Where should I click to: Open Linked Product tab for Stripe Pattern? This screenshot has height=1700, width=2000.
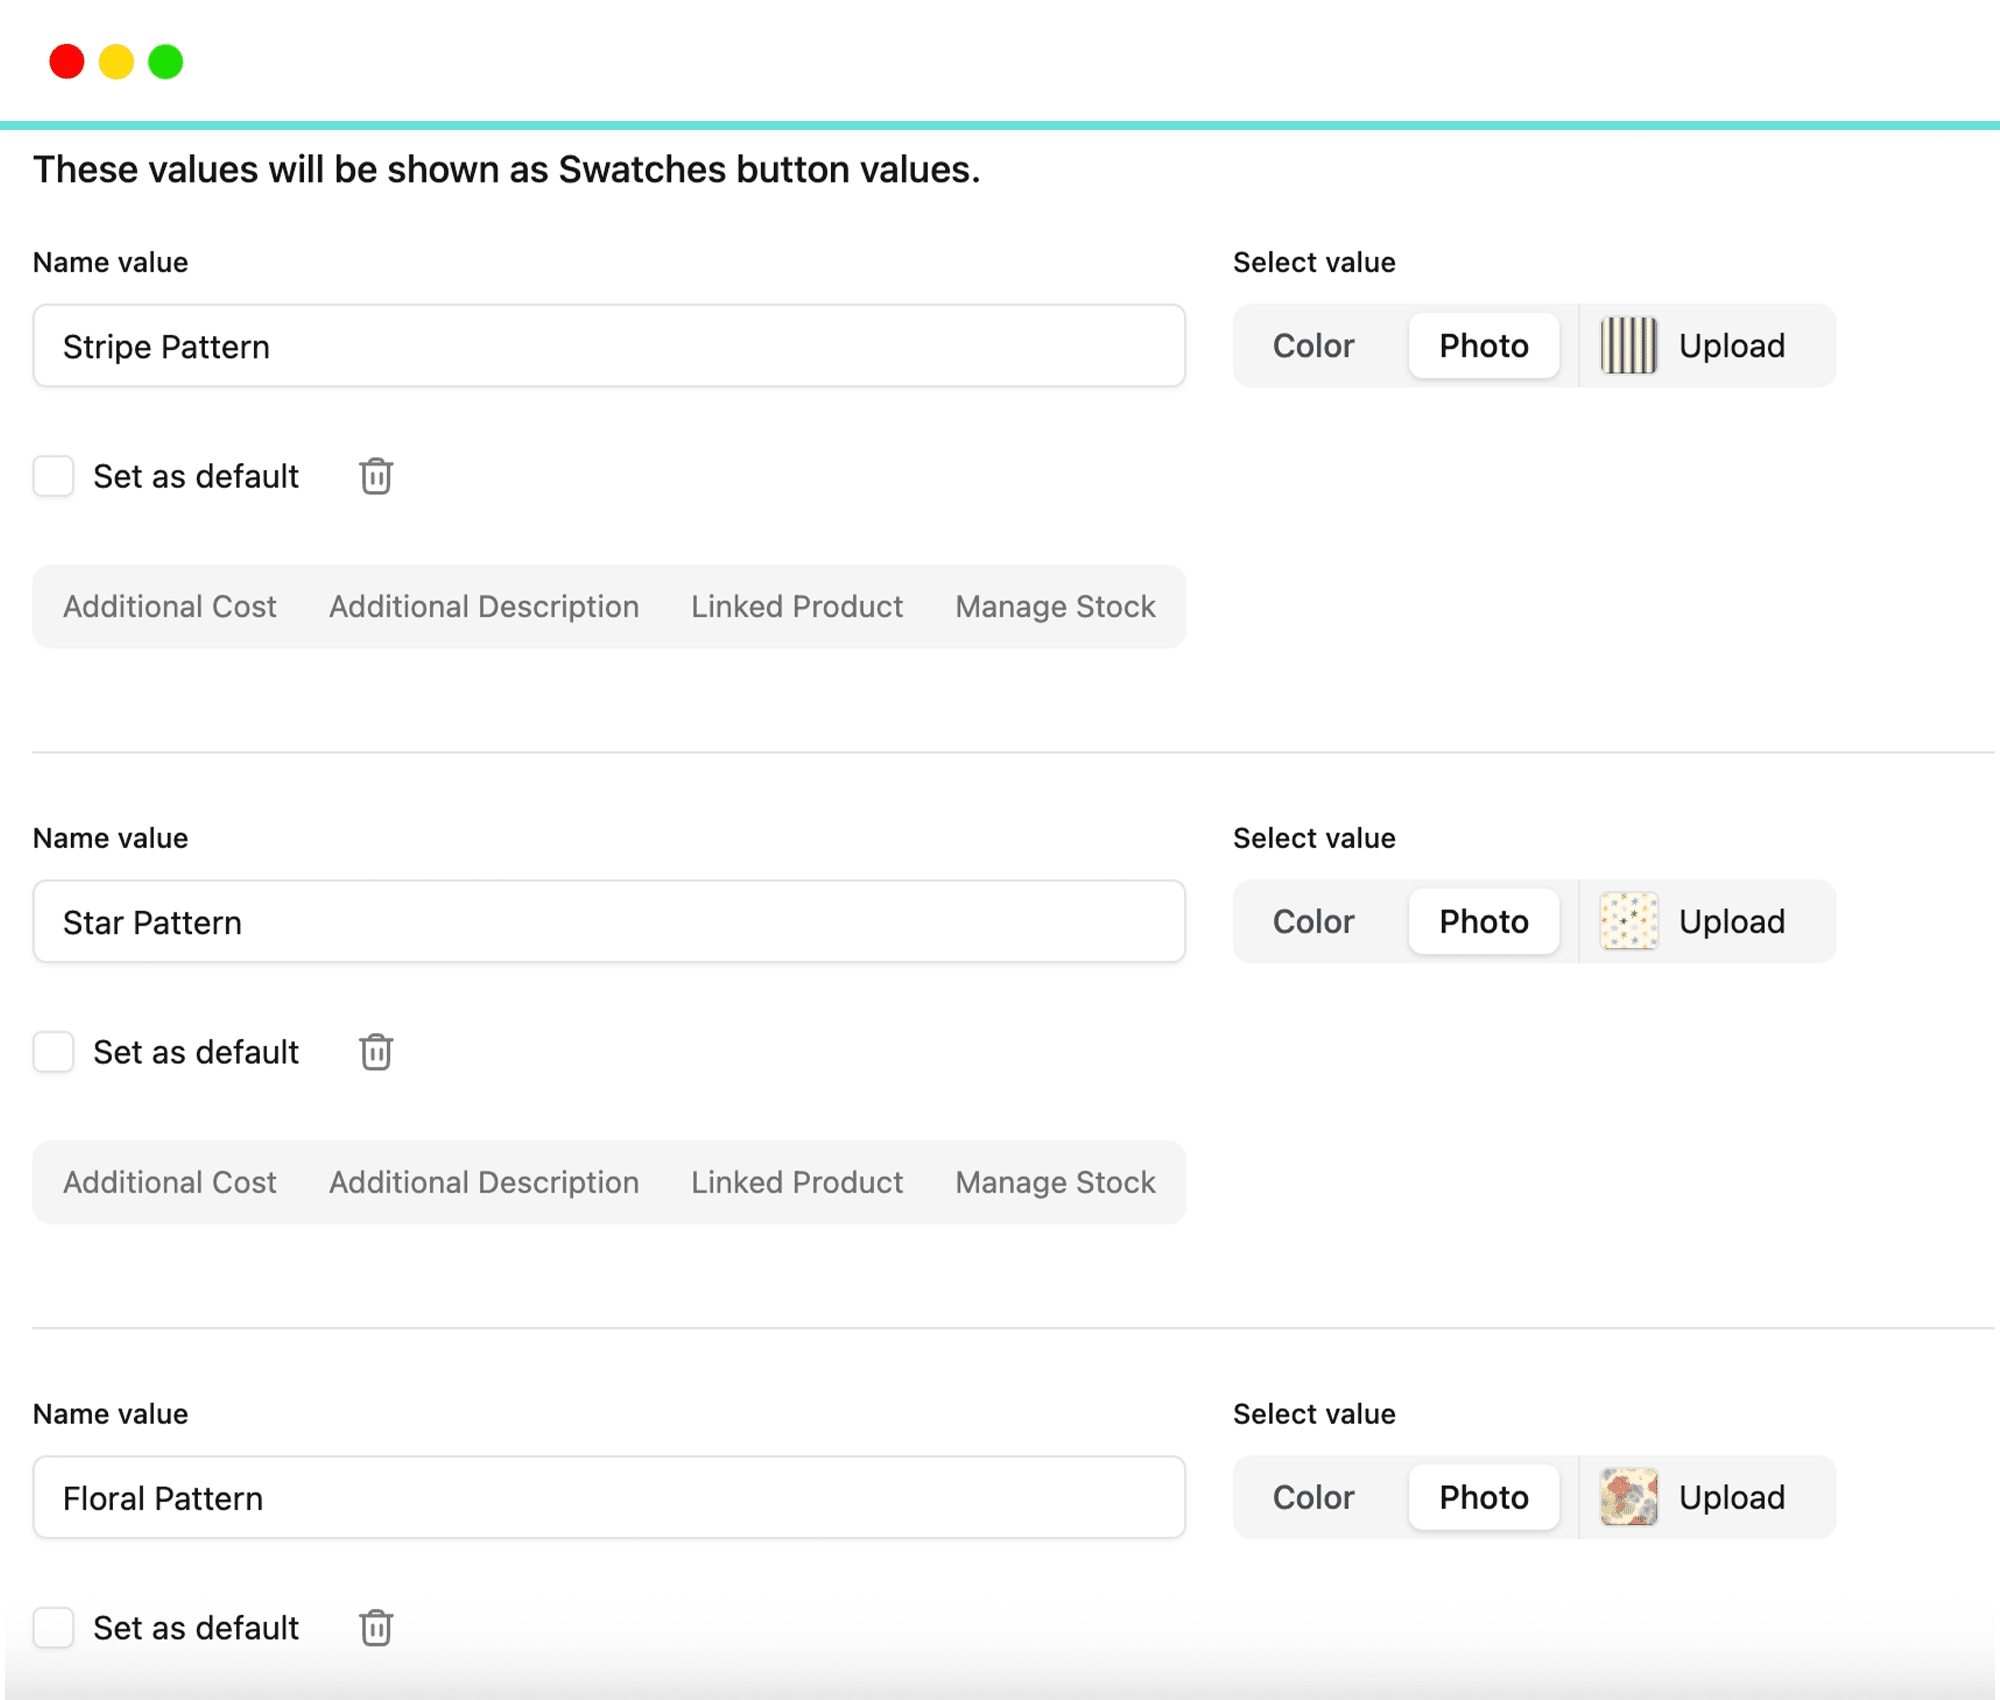pyautogui.click(x=797, y=607)
